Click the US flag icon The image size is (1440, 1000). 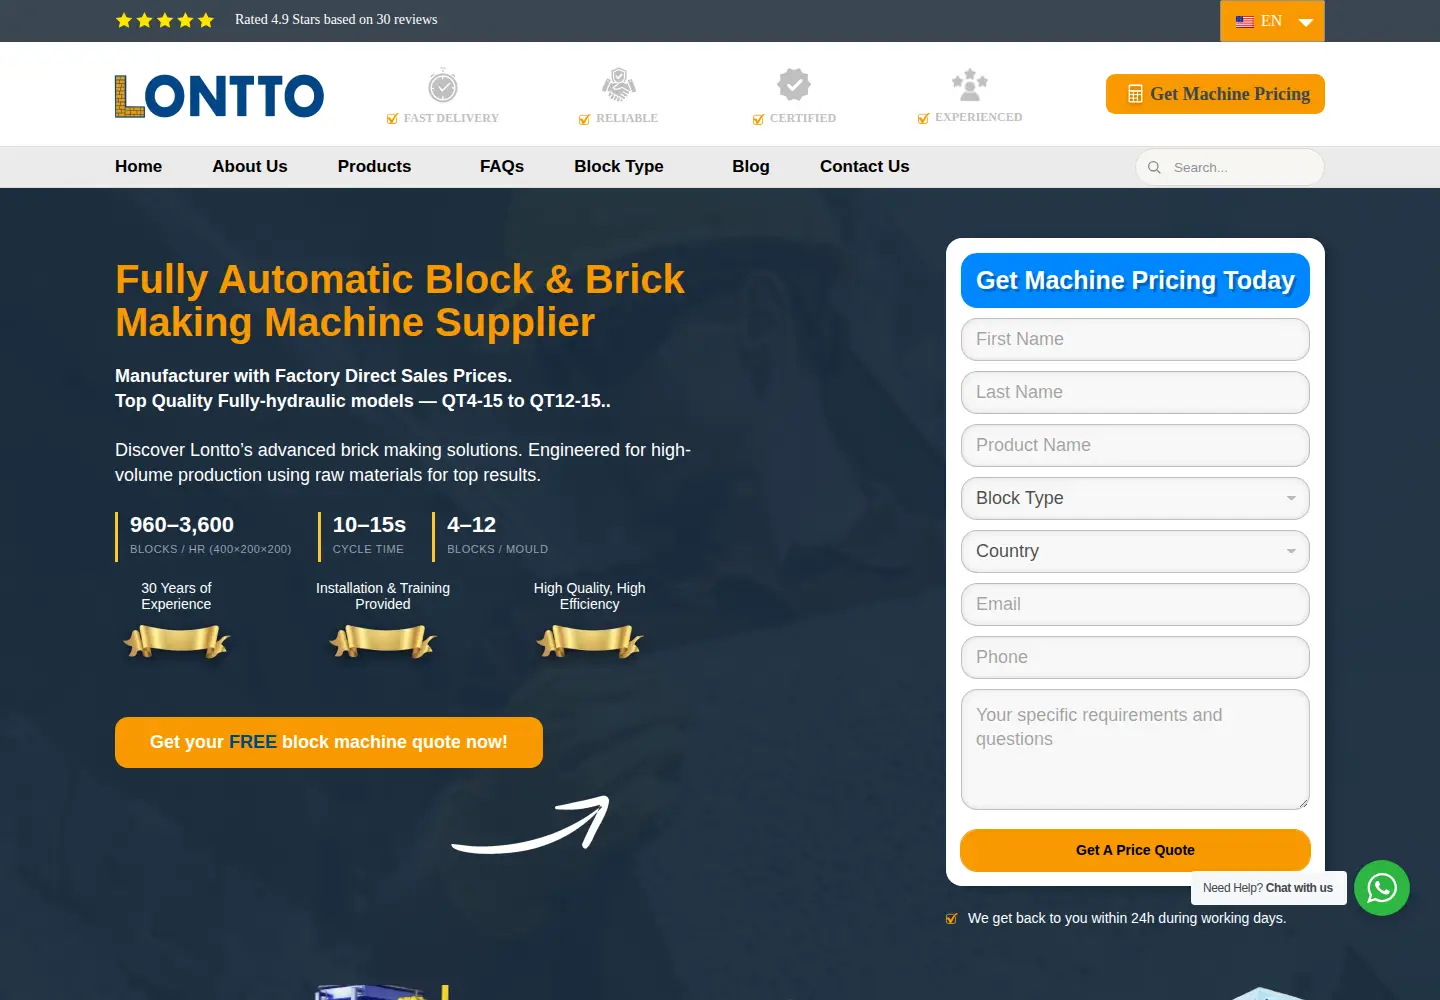coord(1245,21)
